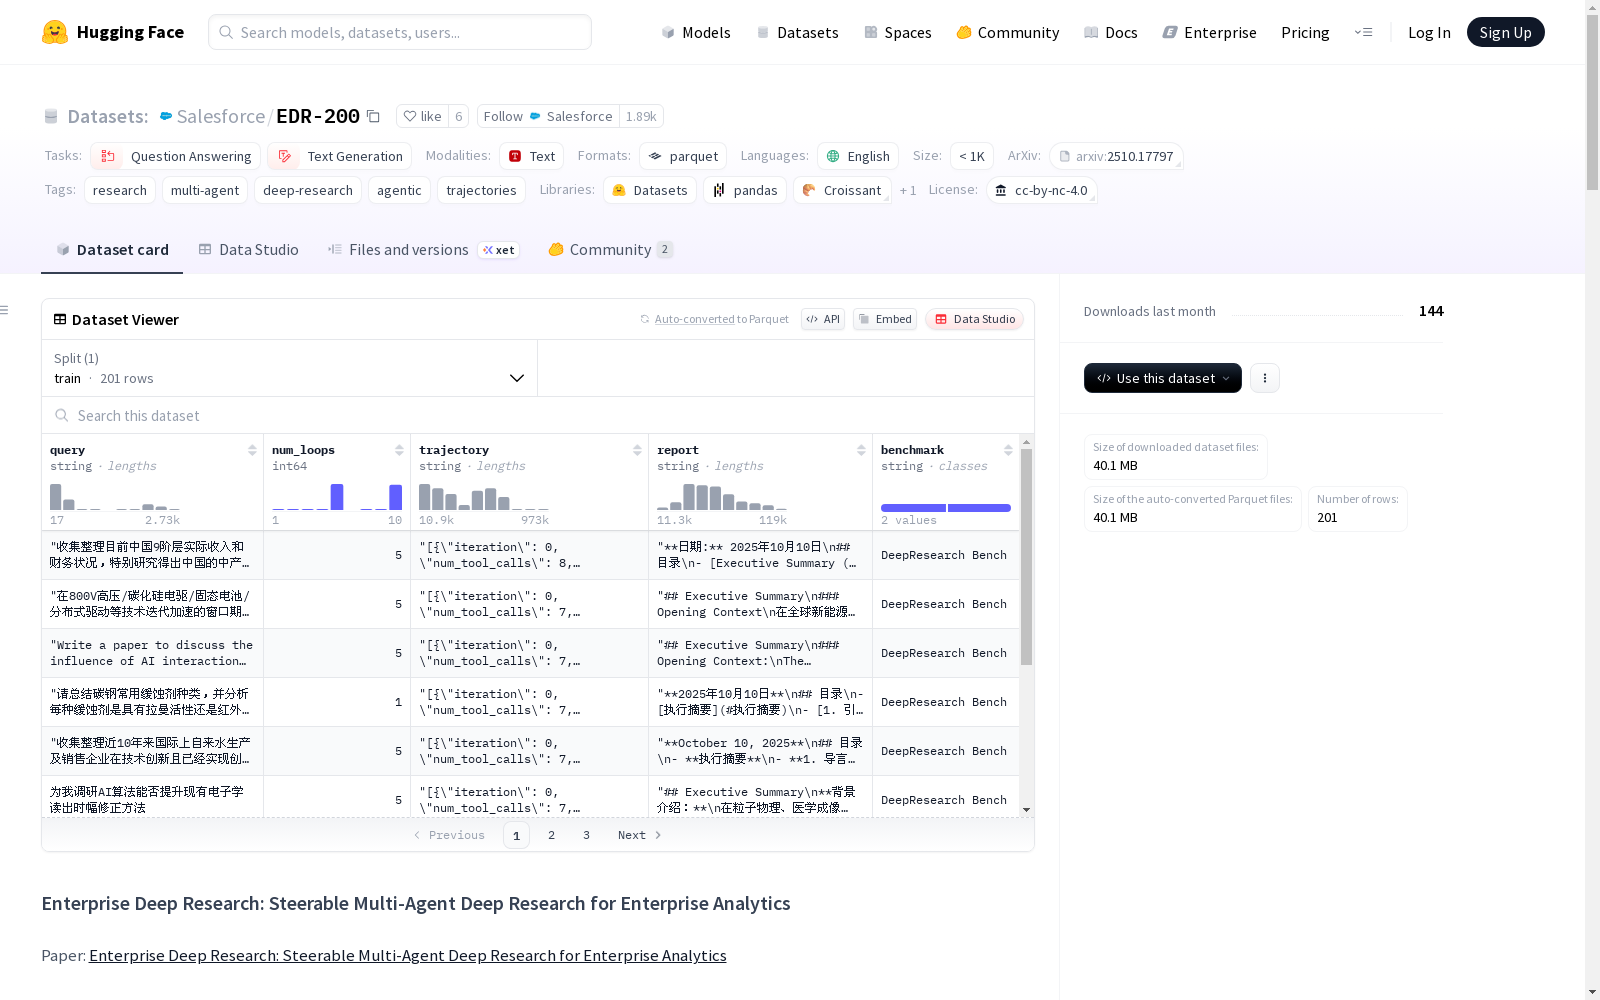Click the Log In link
The width and height of the screenshot is (1600, 1000).
[x=1429, y=32]
